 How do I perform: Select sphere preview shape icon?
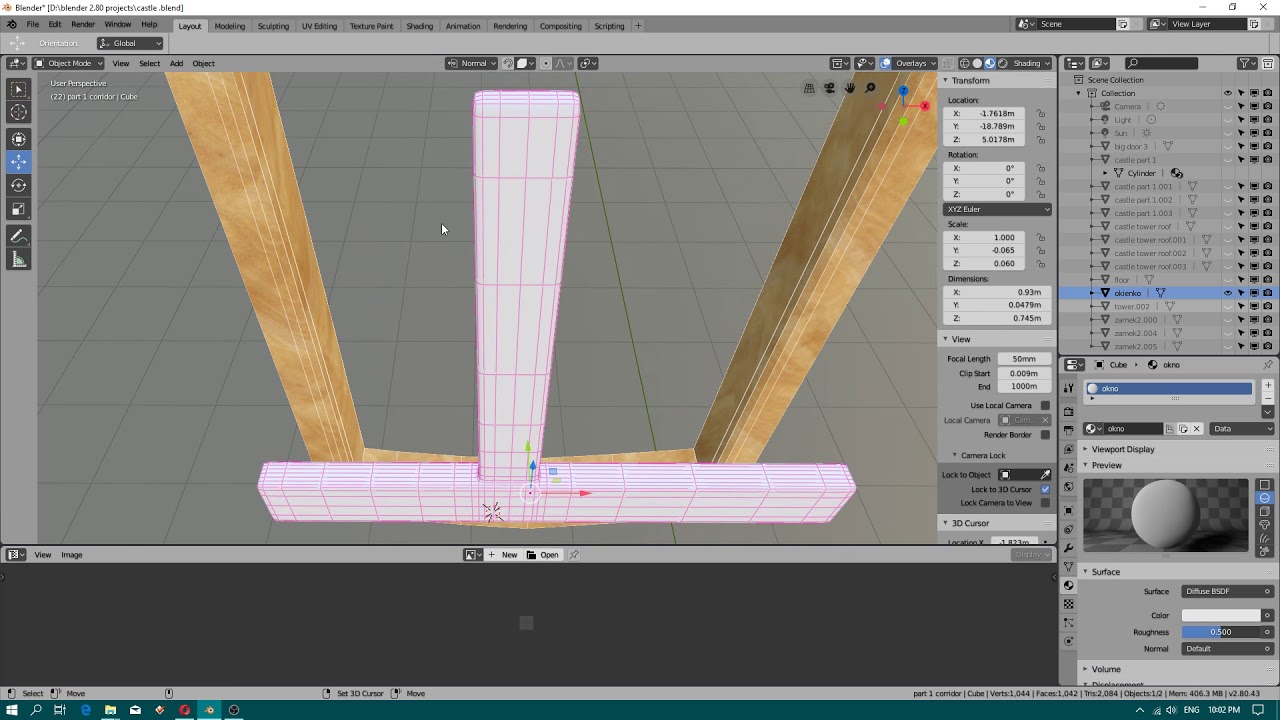pos(1265,498)
